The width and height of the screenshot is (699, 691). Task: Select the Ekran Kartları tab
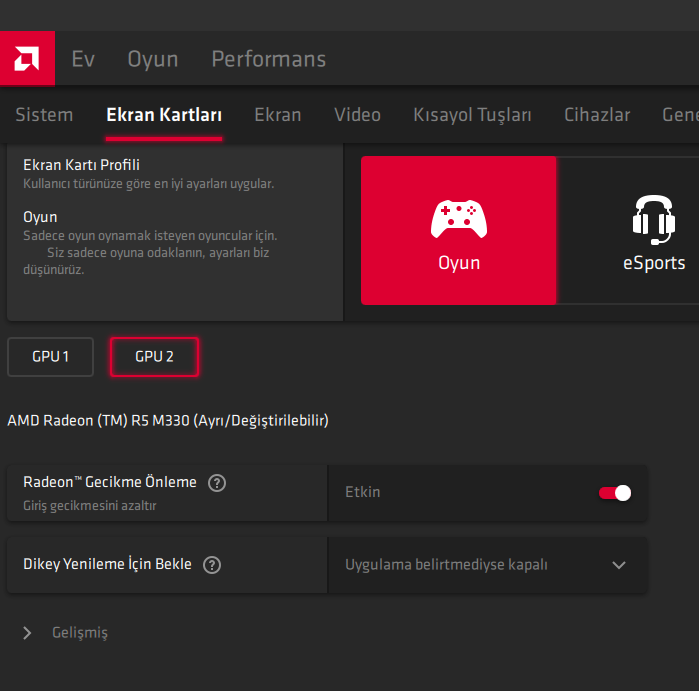click(x=164, y=115)
